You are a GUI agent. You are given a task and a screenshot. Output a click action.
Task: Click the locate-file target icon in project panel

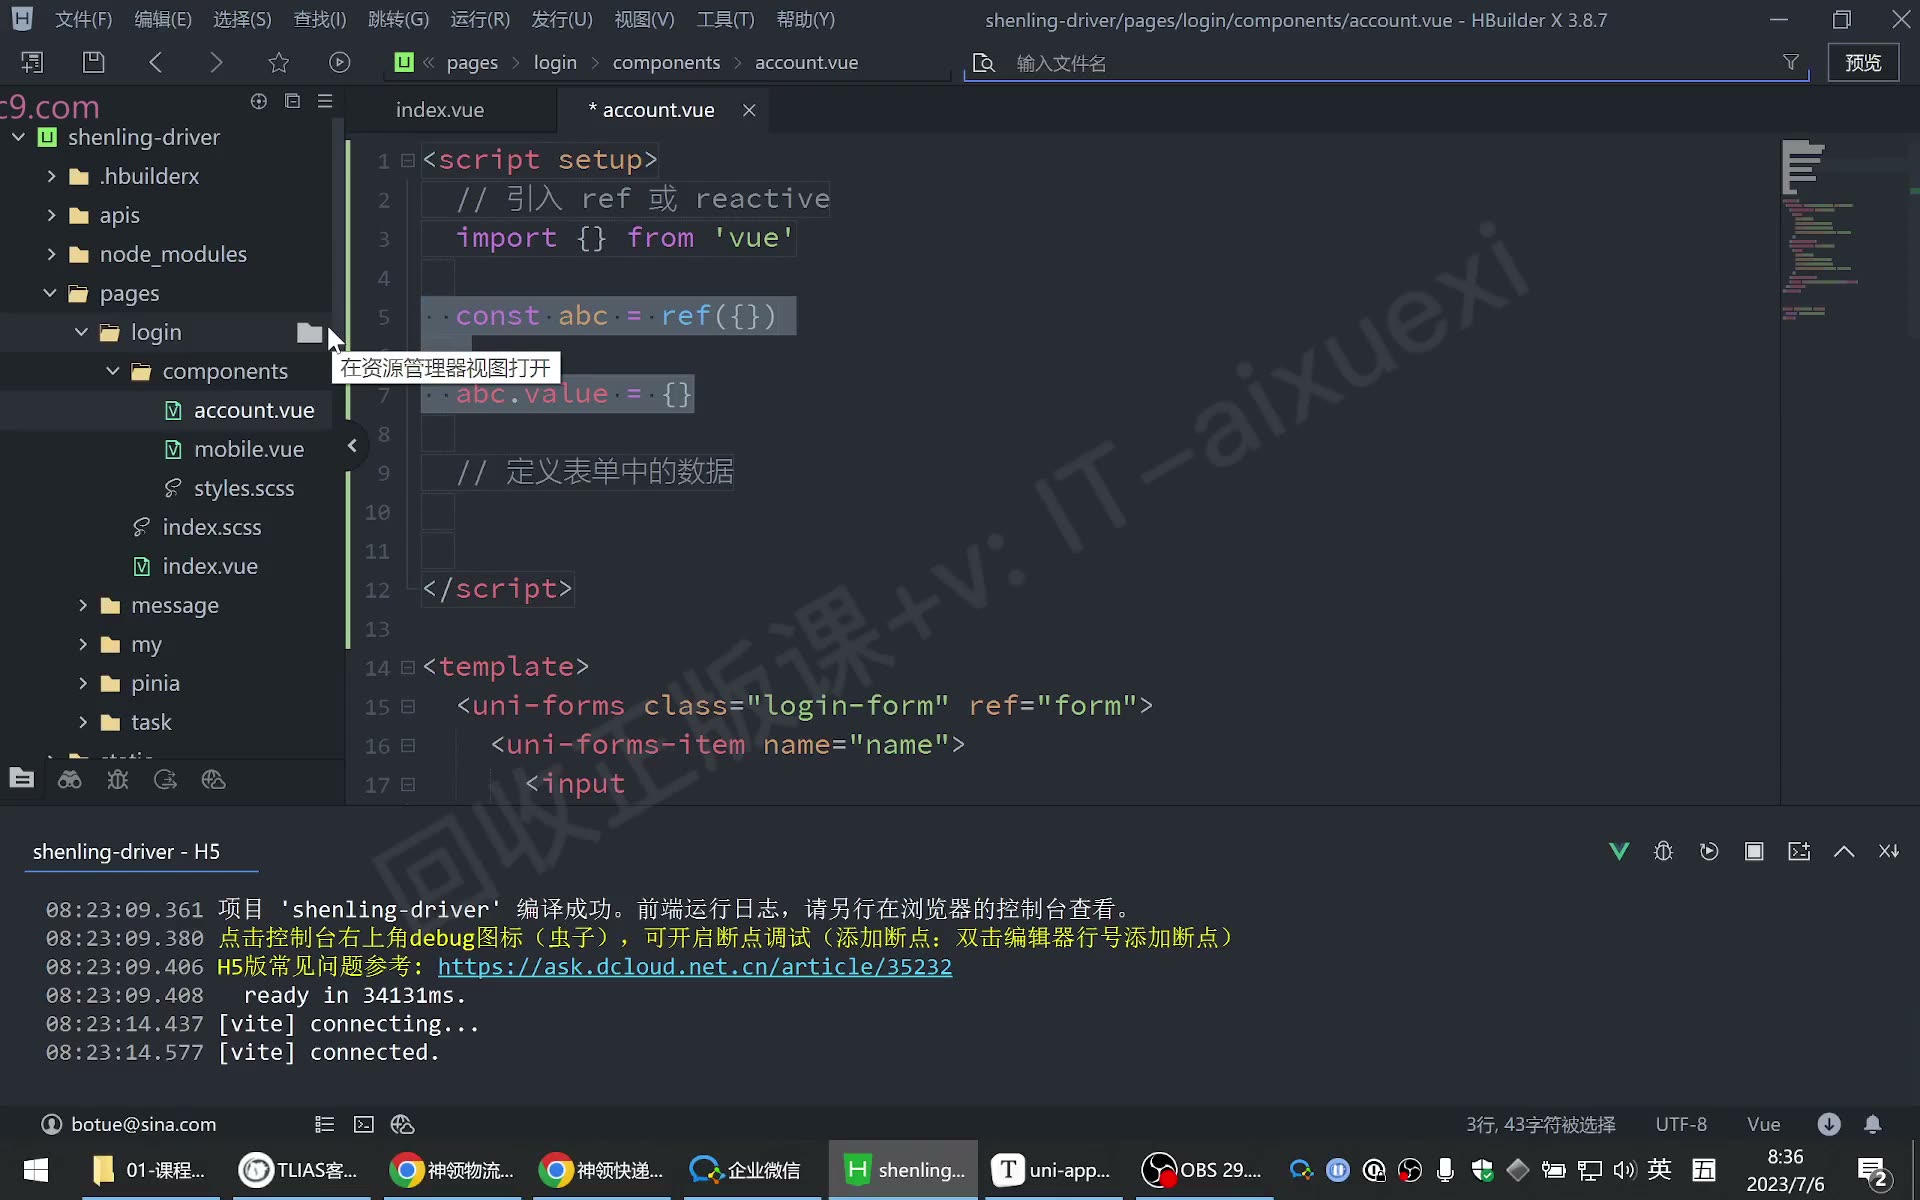point(259,101)
